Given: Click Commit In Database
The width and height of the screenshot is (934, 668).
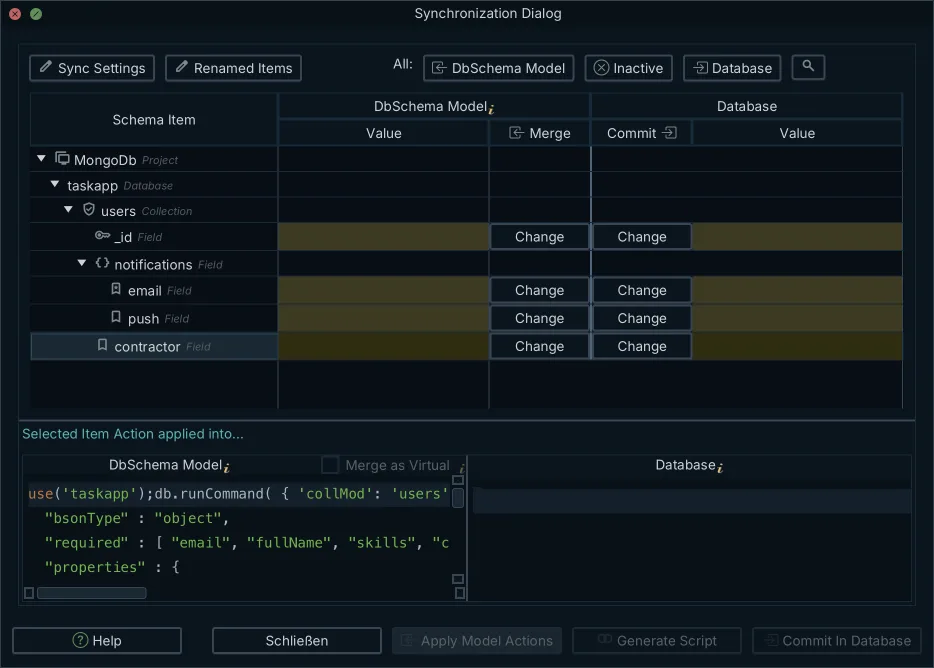Looking at the screenshot, I should click(x=837, y=641).
